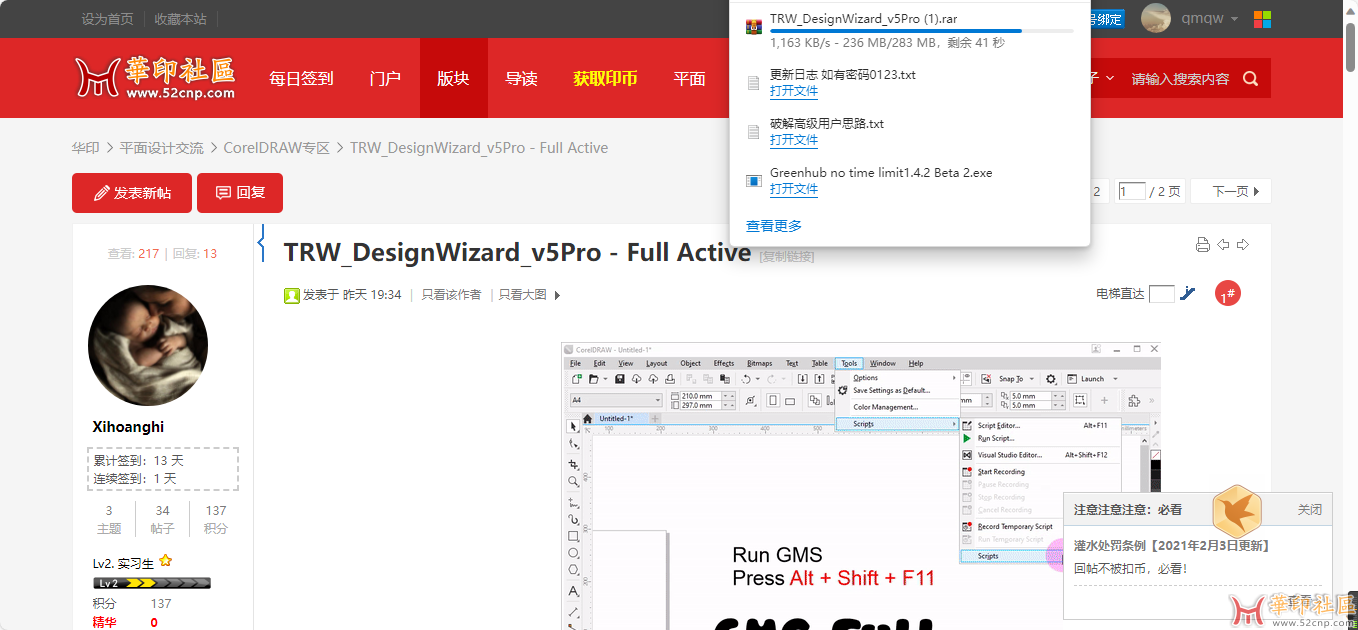Viewport: 1358px width, 630px height.
Task: Click the downloading TRW_DesignWizard_v5Pro (1).rar entry
Action: pos(910,32)
